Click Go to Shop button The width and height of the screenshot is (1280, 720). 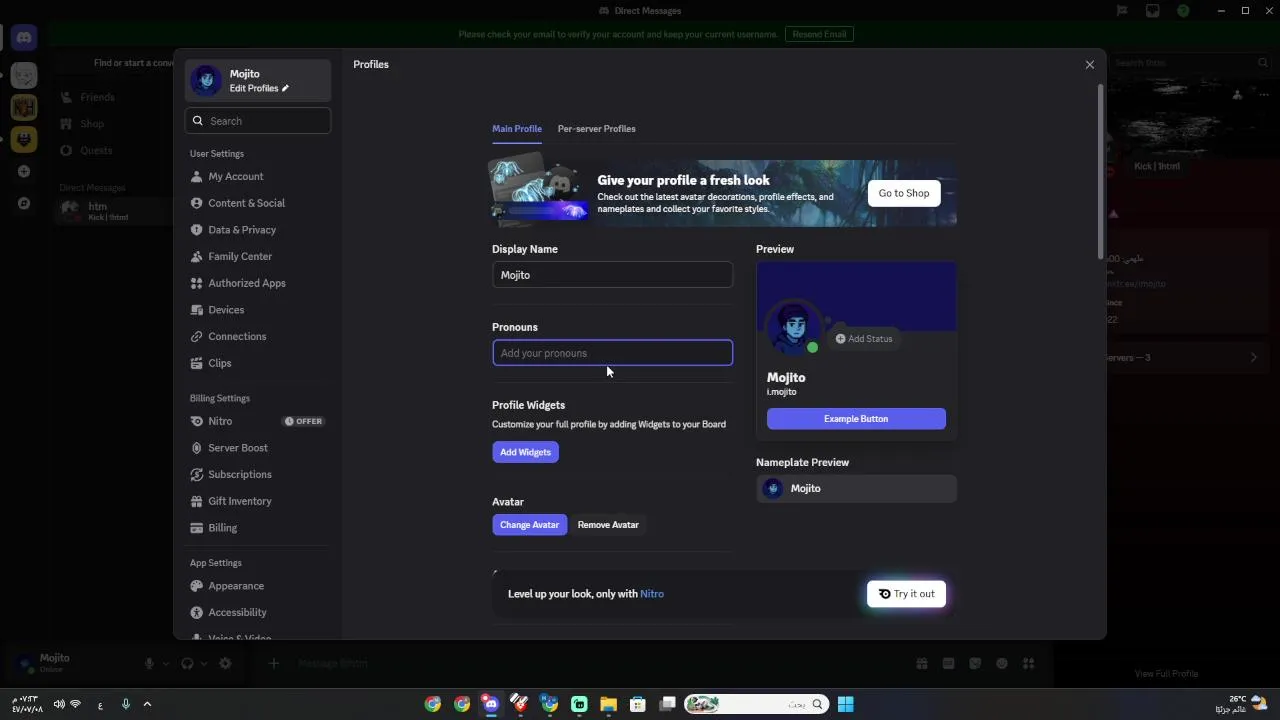pos(904,193)
